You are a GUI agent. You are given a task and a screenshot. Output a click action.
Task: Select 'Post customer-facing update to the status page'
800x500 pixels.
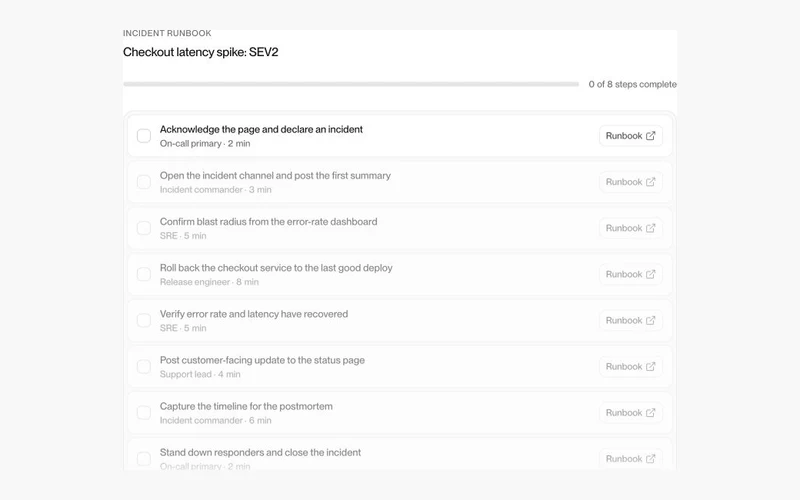tap(262, 360)
